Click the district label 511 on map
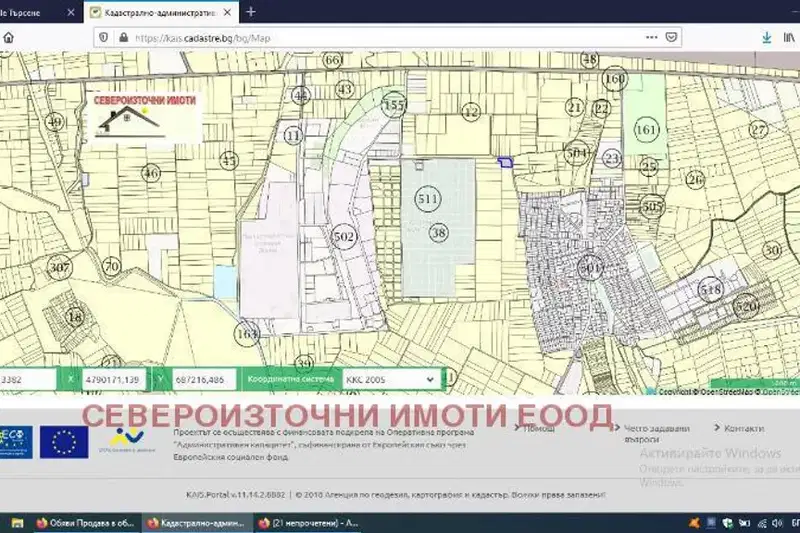The image size is (800, 533). (428, 198)
